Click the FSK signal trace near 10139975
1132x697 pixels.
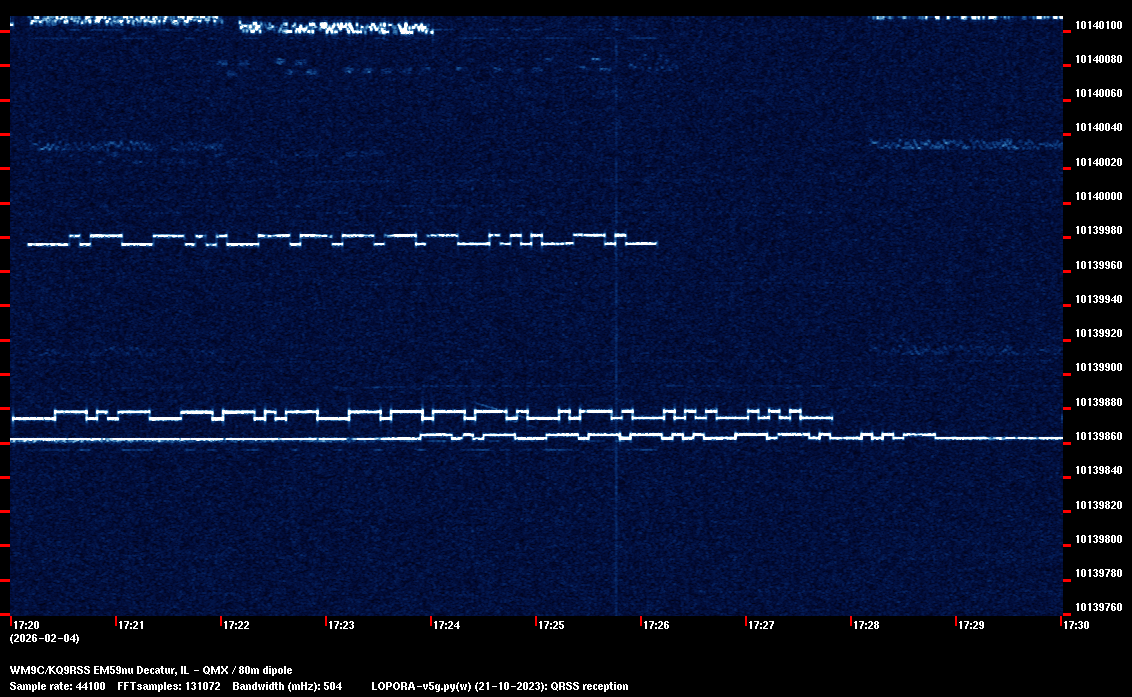pos(340,239)
